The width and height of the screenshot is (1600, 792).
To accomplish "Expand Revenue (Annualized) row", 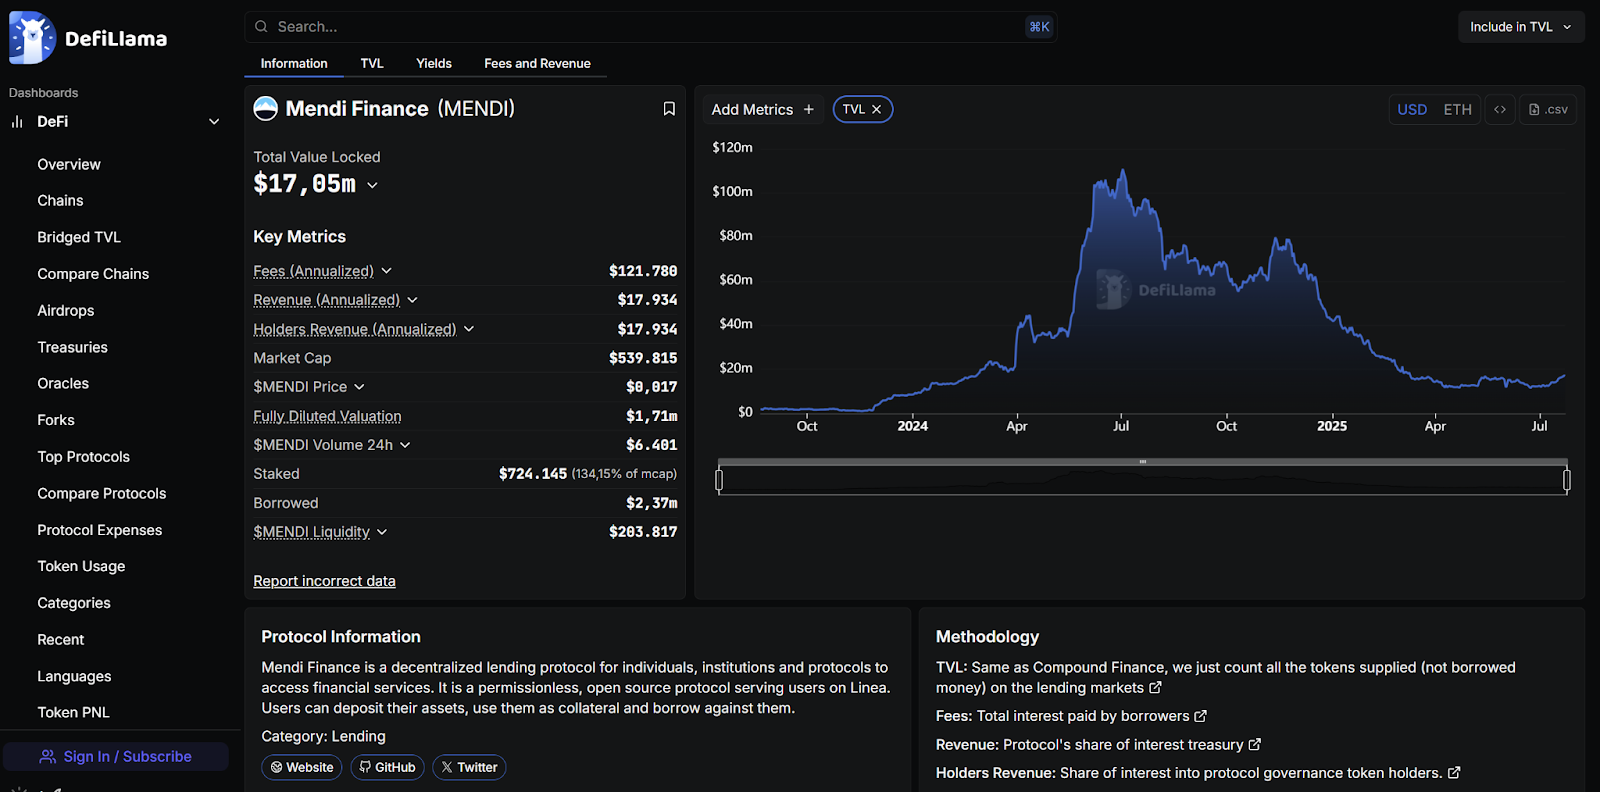I will click(x=412, y=300).
